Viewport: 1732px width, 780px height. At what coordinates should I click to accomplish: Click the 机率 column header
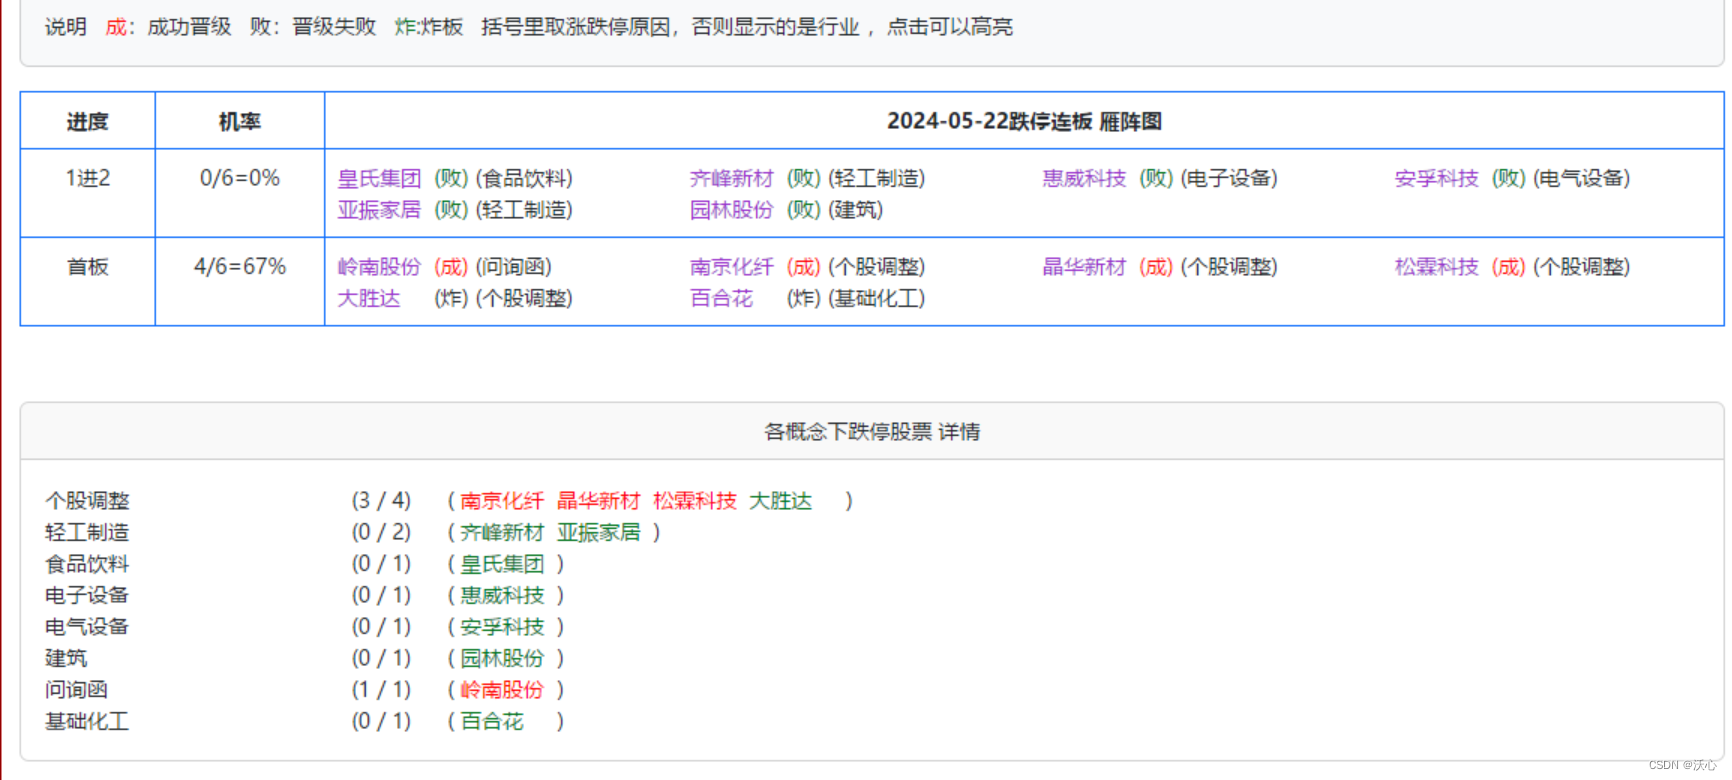click(240, 122)
